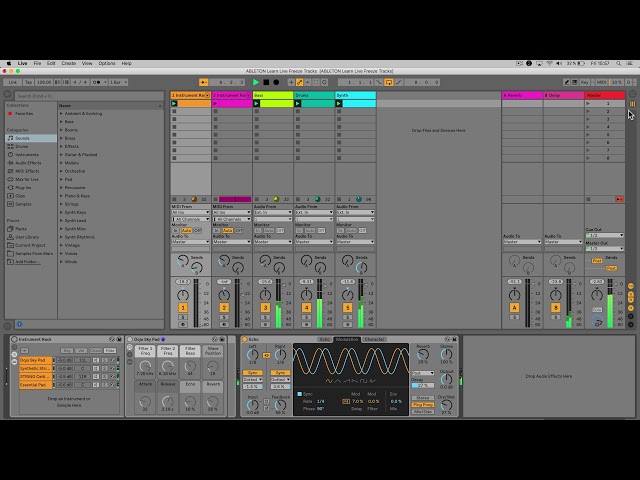Arm the Arrangement Record button
Screen dimensions: 640x480
pyautogui.click(x=276, y=82)
